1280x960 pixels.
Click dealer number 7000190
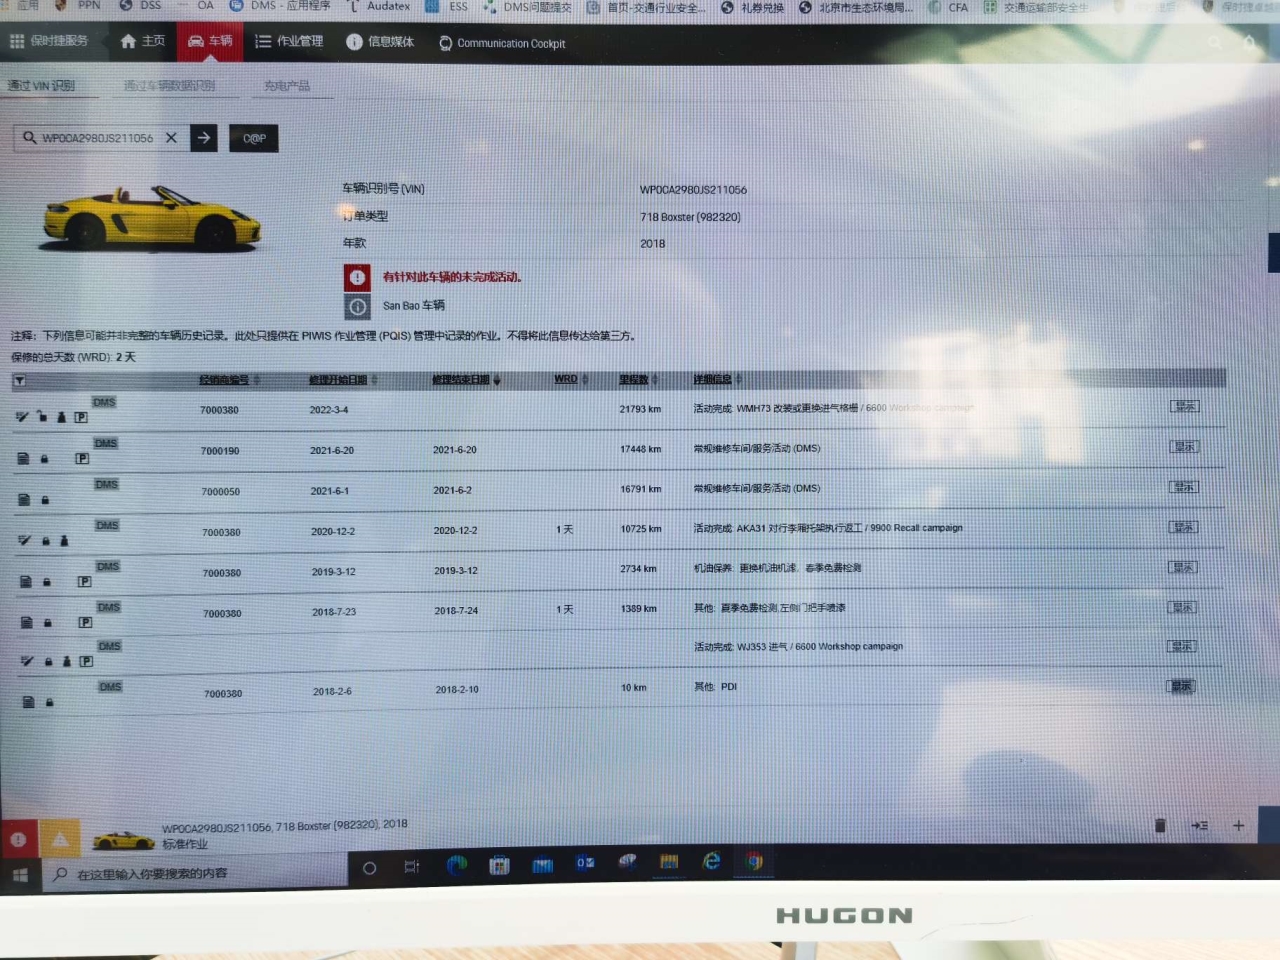tap(220, 451)
